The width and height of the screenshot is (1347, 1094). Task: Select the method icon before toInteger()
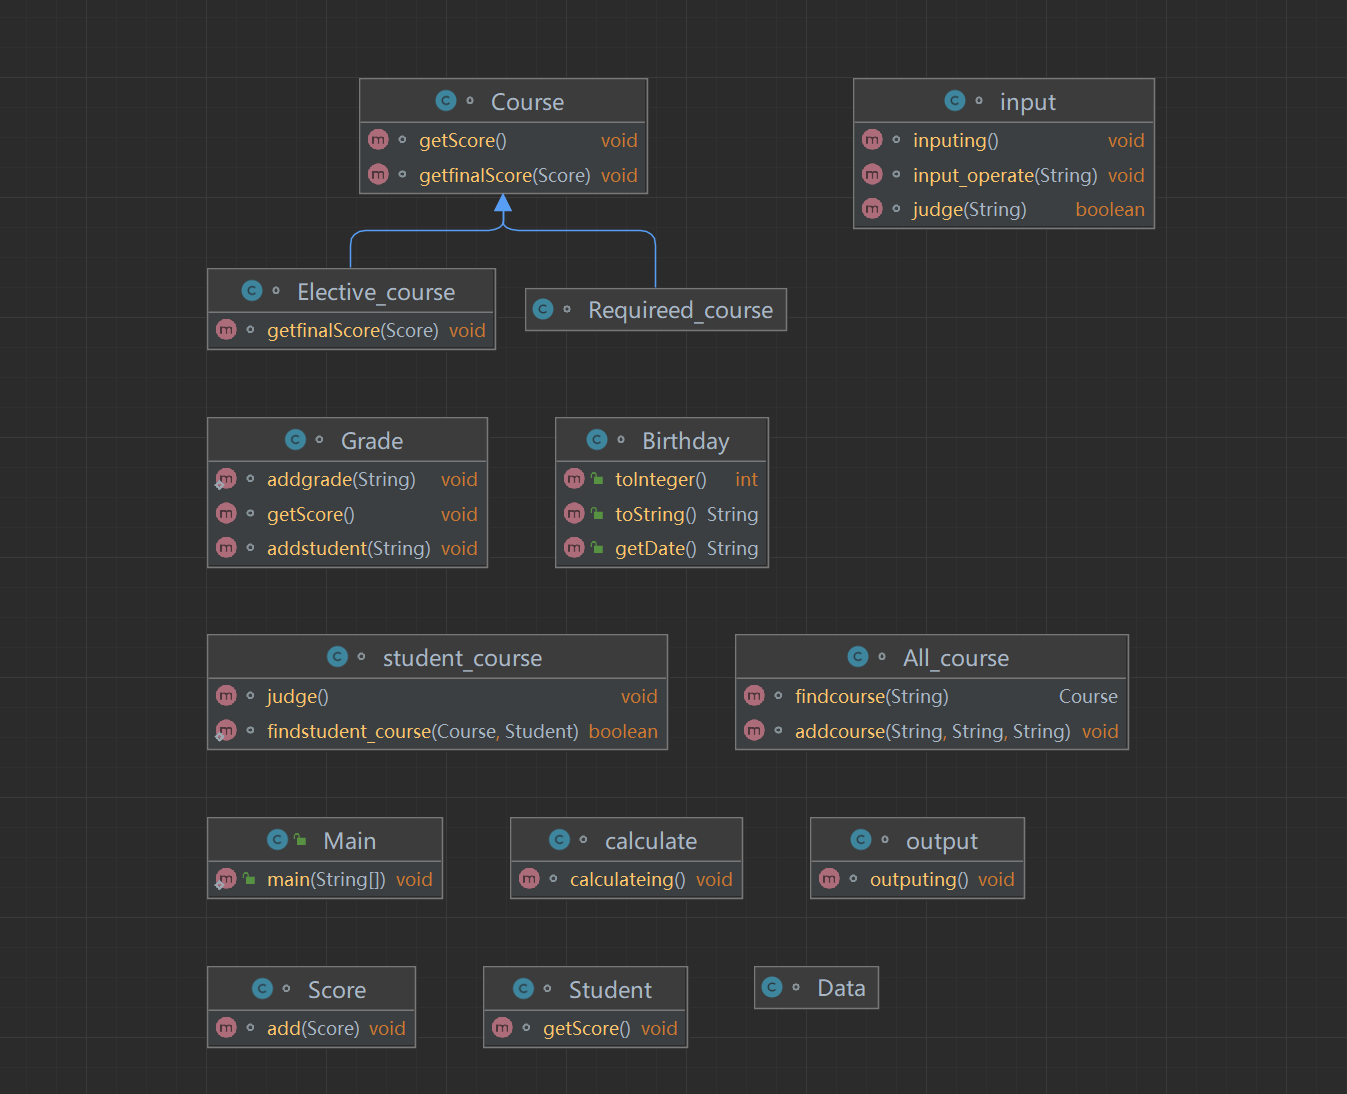pyautogui.click(x=574, y=479)
